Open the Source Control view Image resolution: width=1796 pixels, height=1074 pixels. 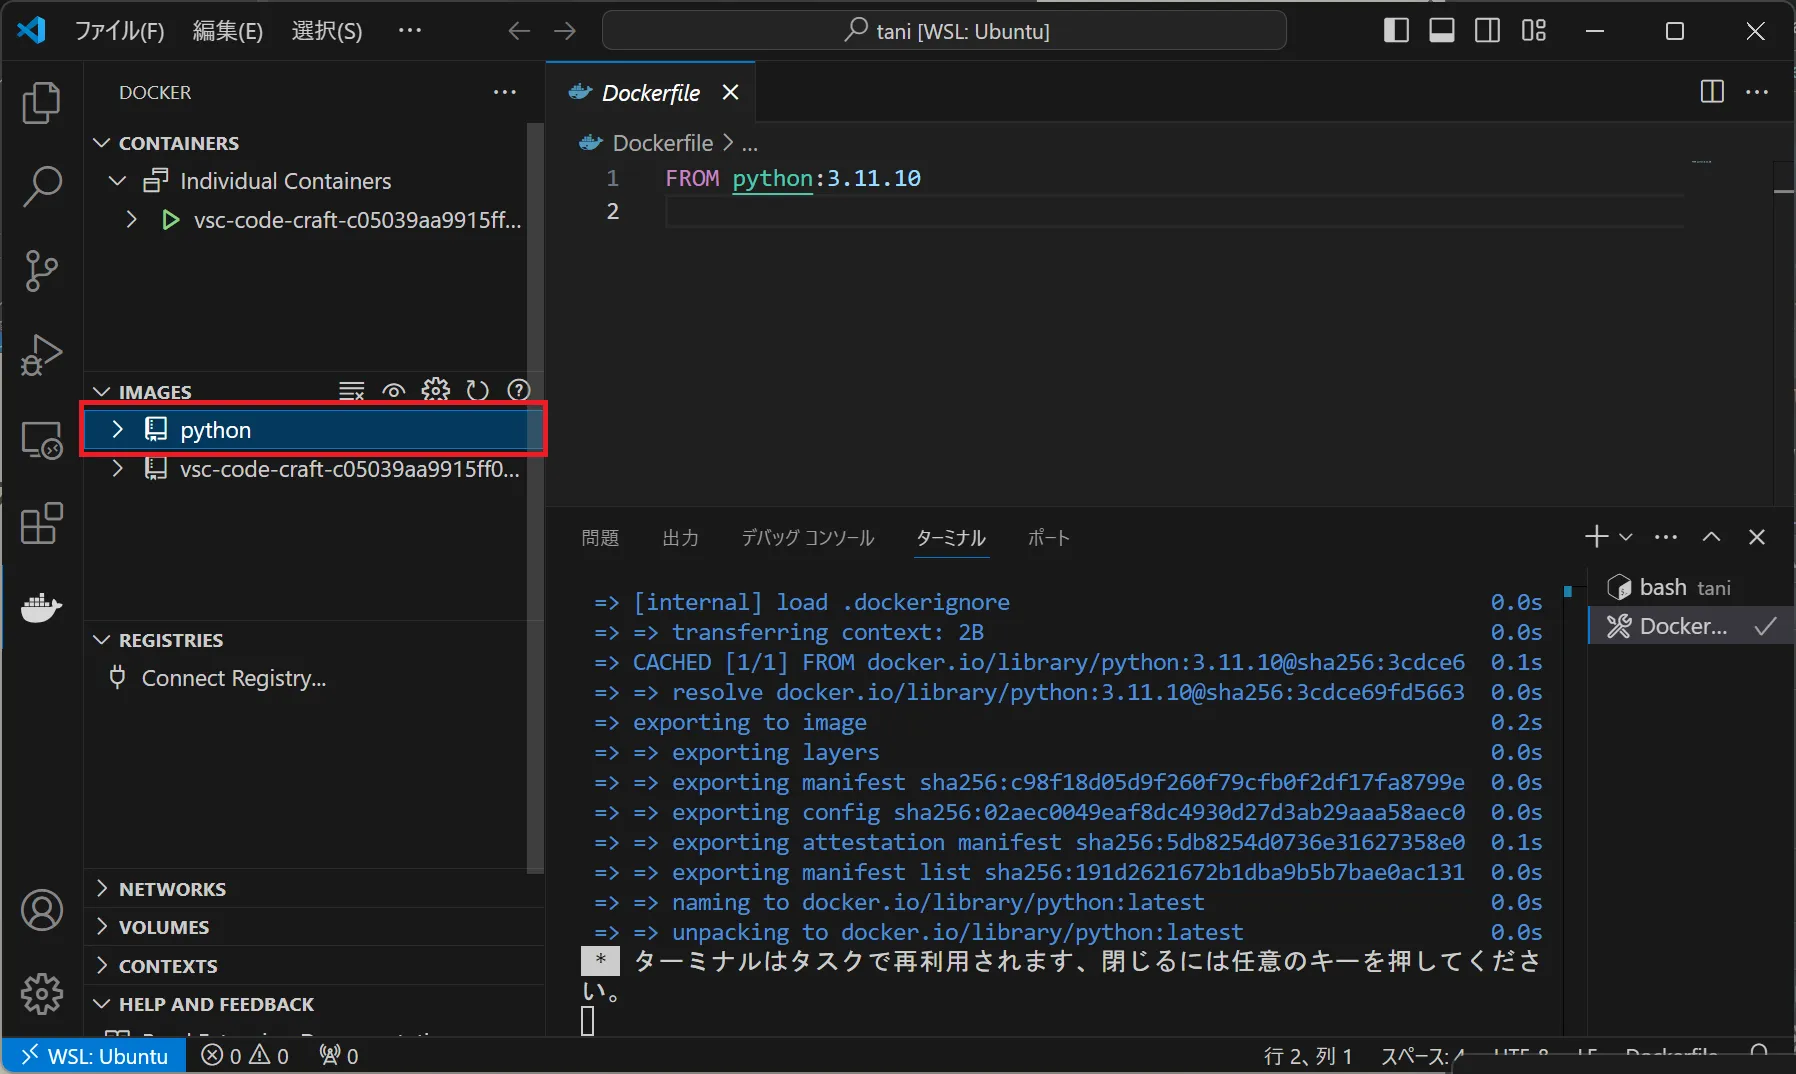click(41, 270)
